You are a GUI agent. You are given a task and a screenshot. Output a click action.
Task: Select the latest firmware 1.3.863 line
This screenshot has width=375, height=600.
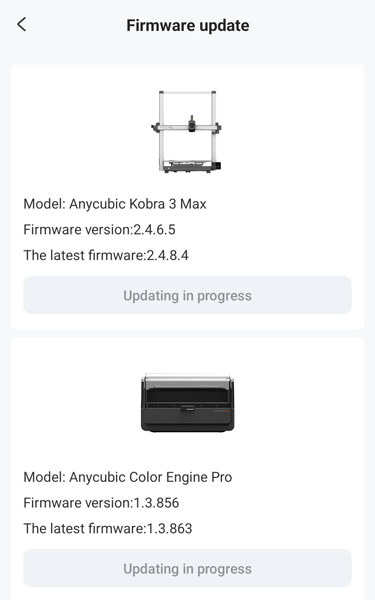(x=108, y=528)
